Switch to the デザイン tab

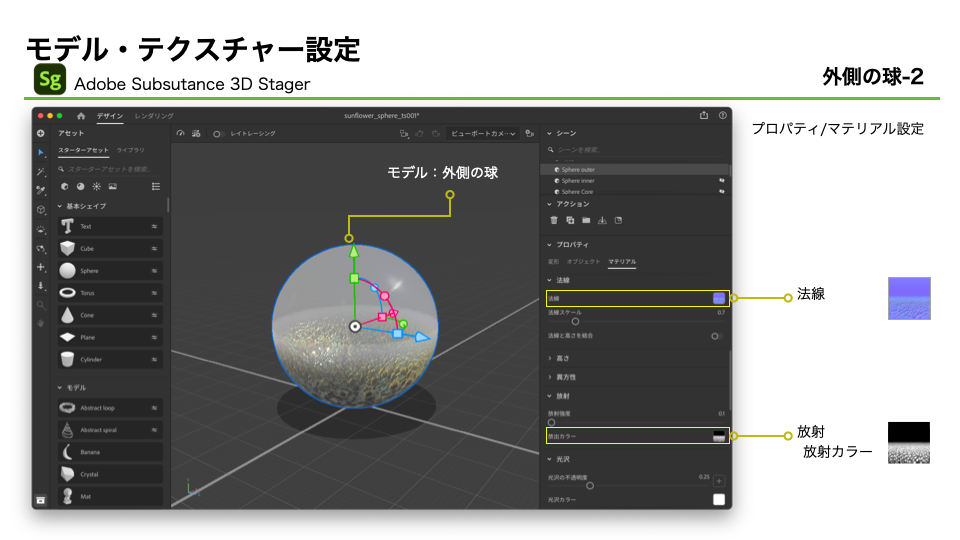click(x=110, y=116)
